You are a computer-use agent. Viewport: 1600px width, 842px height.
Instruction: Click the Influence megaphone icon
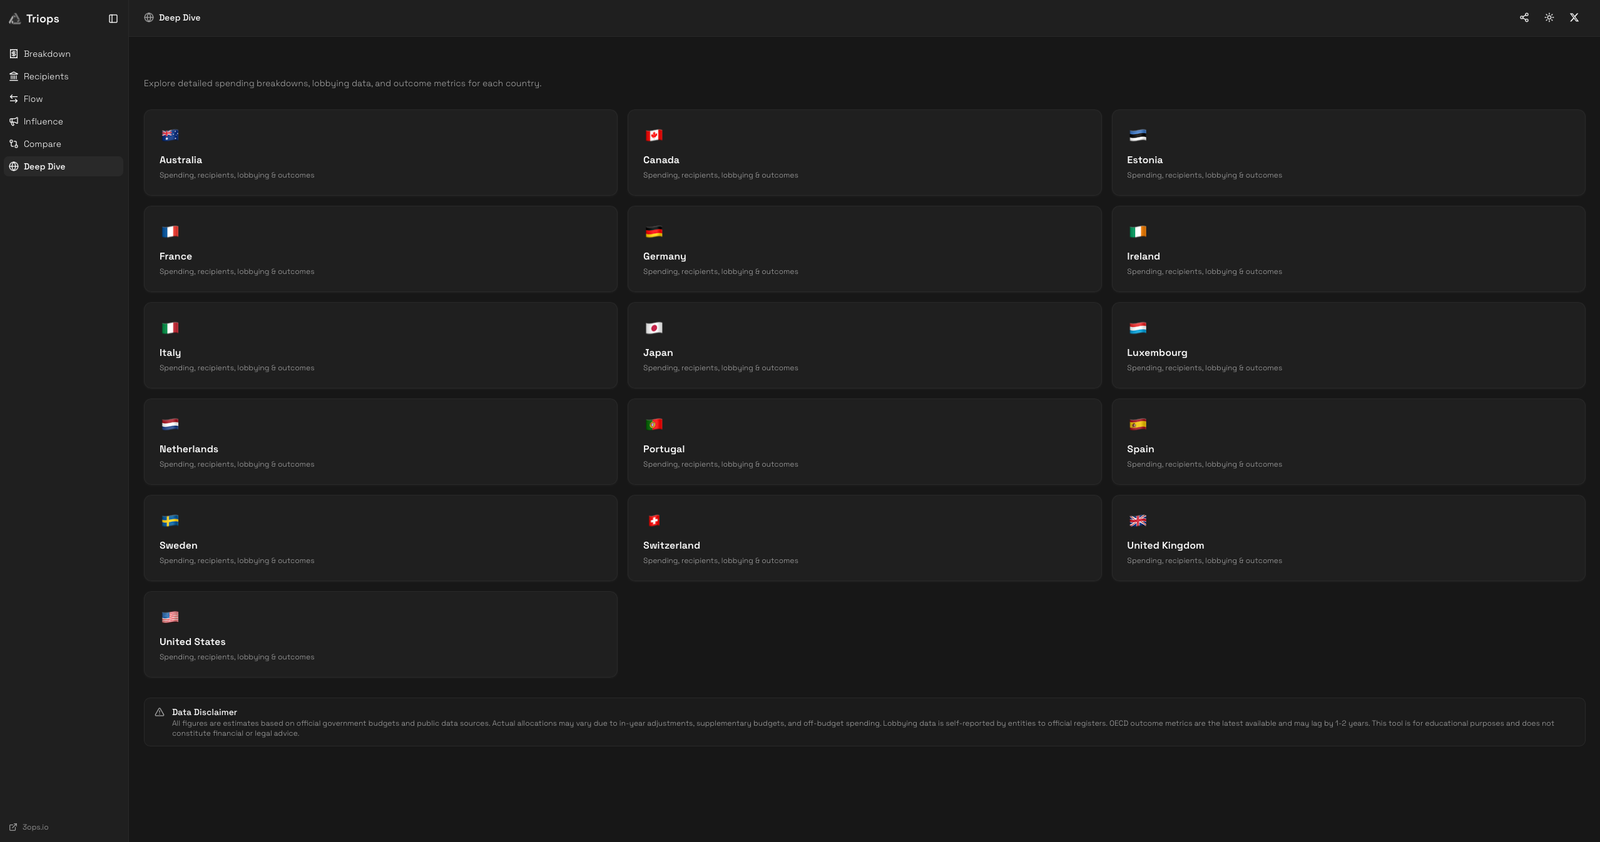coord(14,122)
